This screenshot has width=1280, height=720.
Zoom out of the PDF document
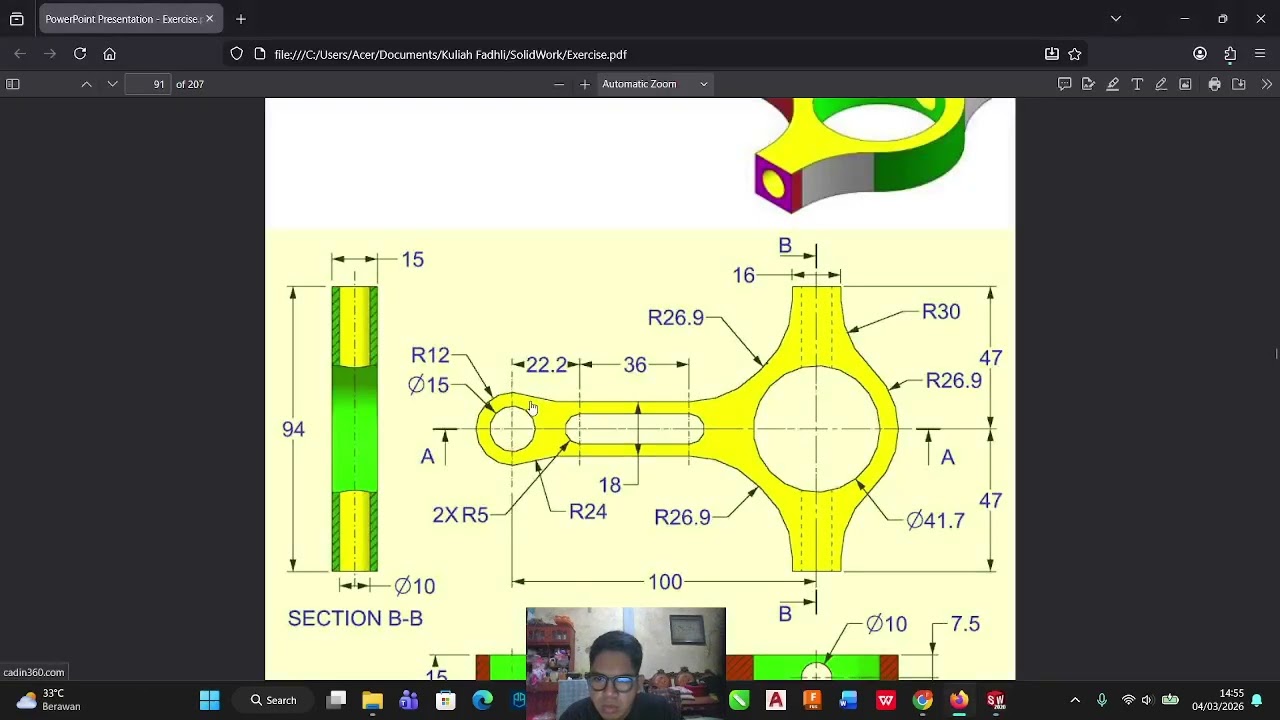pyautogui.click(x=559, y=84)
